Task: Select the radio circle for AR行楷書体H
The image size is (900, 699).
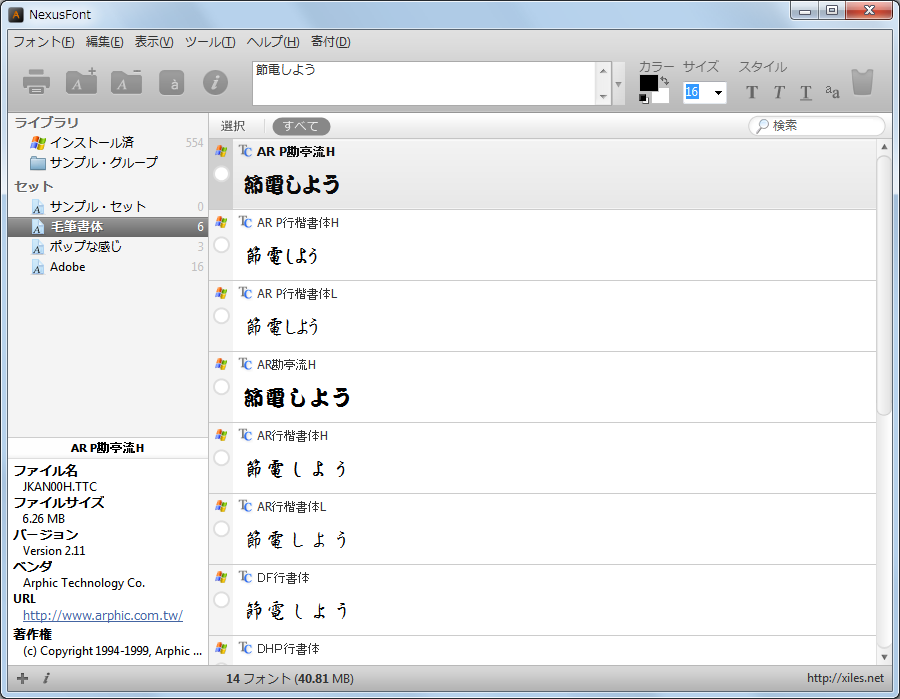Action: click(222, 458)
